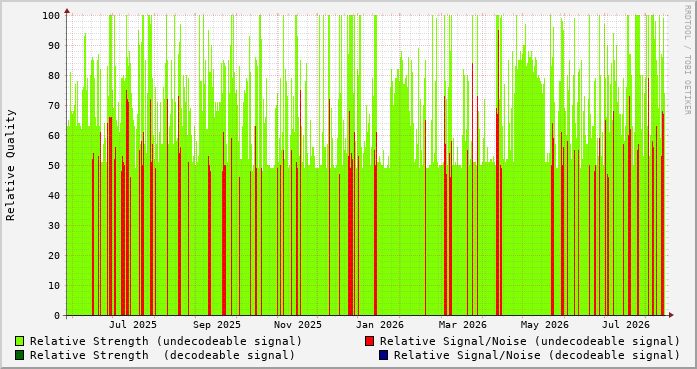Click the 'Mar 2026' time axis label
The width and height of the screenshot is (697, 369).
(463, 325)
